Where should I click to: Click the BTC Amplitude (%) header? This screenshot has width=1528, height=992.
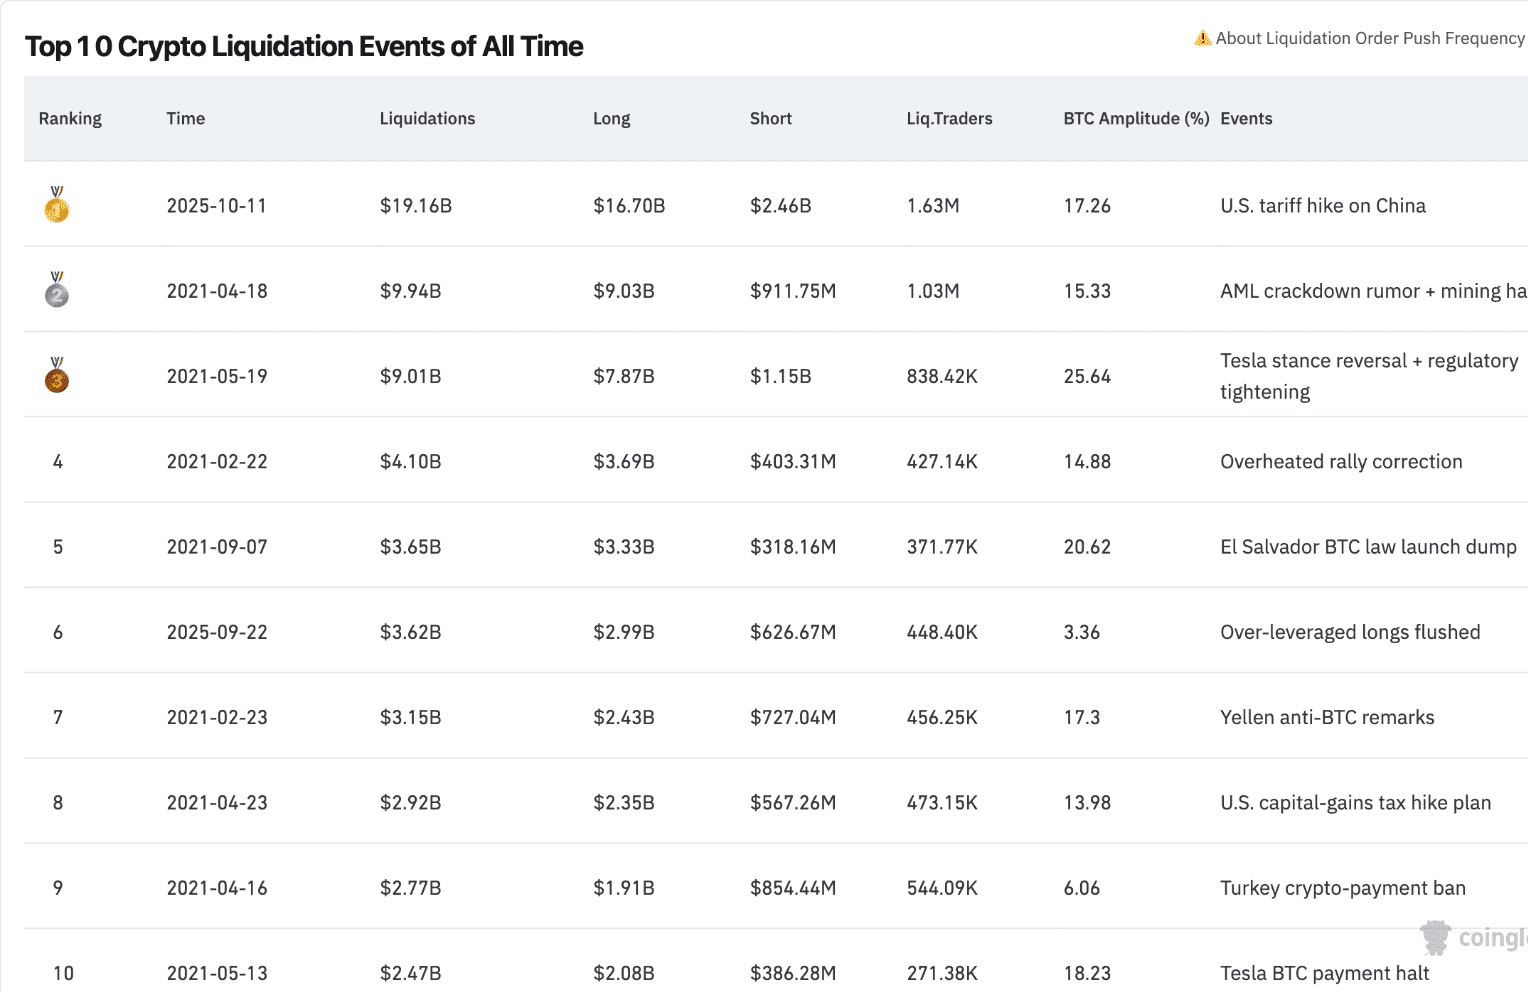pyautogui.click(x=1136, y=118)
